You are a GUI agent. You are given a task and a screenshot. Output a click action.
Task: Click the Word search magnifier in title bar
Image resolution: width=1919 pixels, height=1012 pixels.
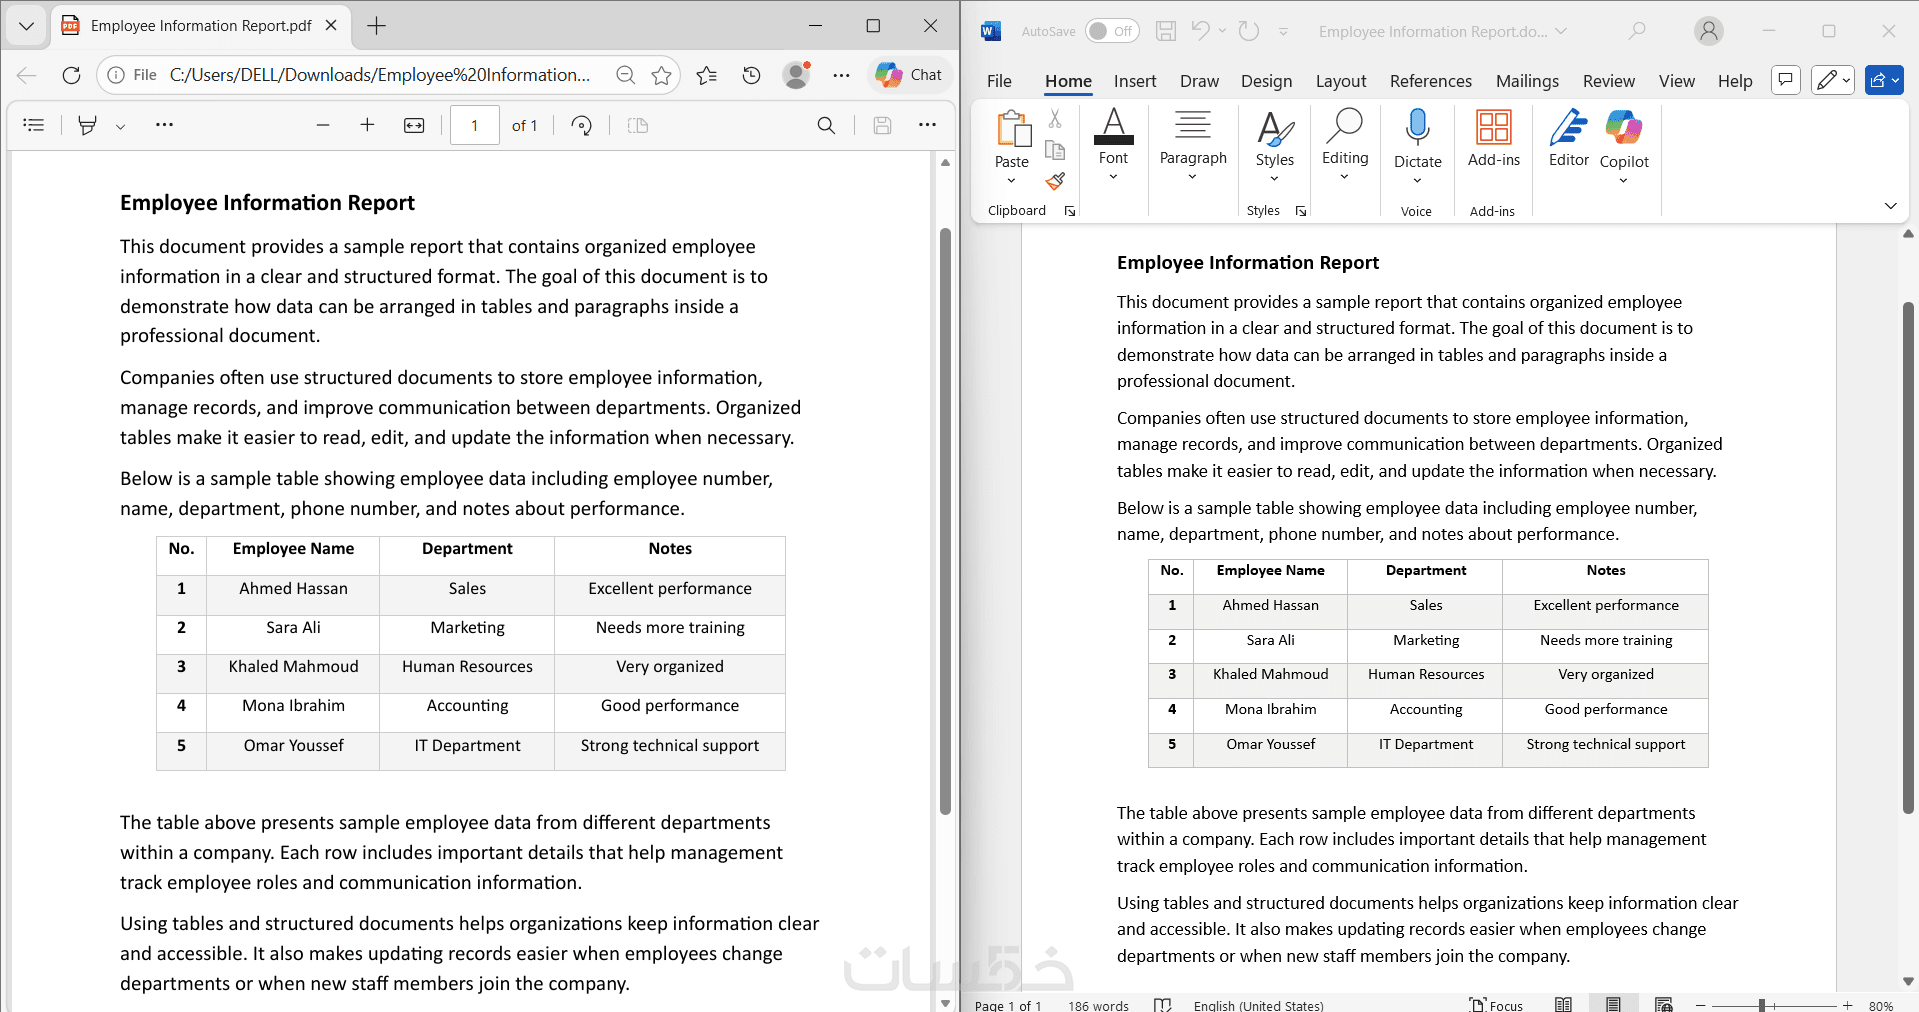(x=1637, y=31)
